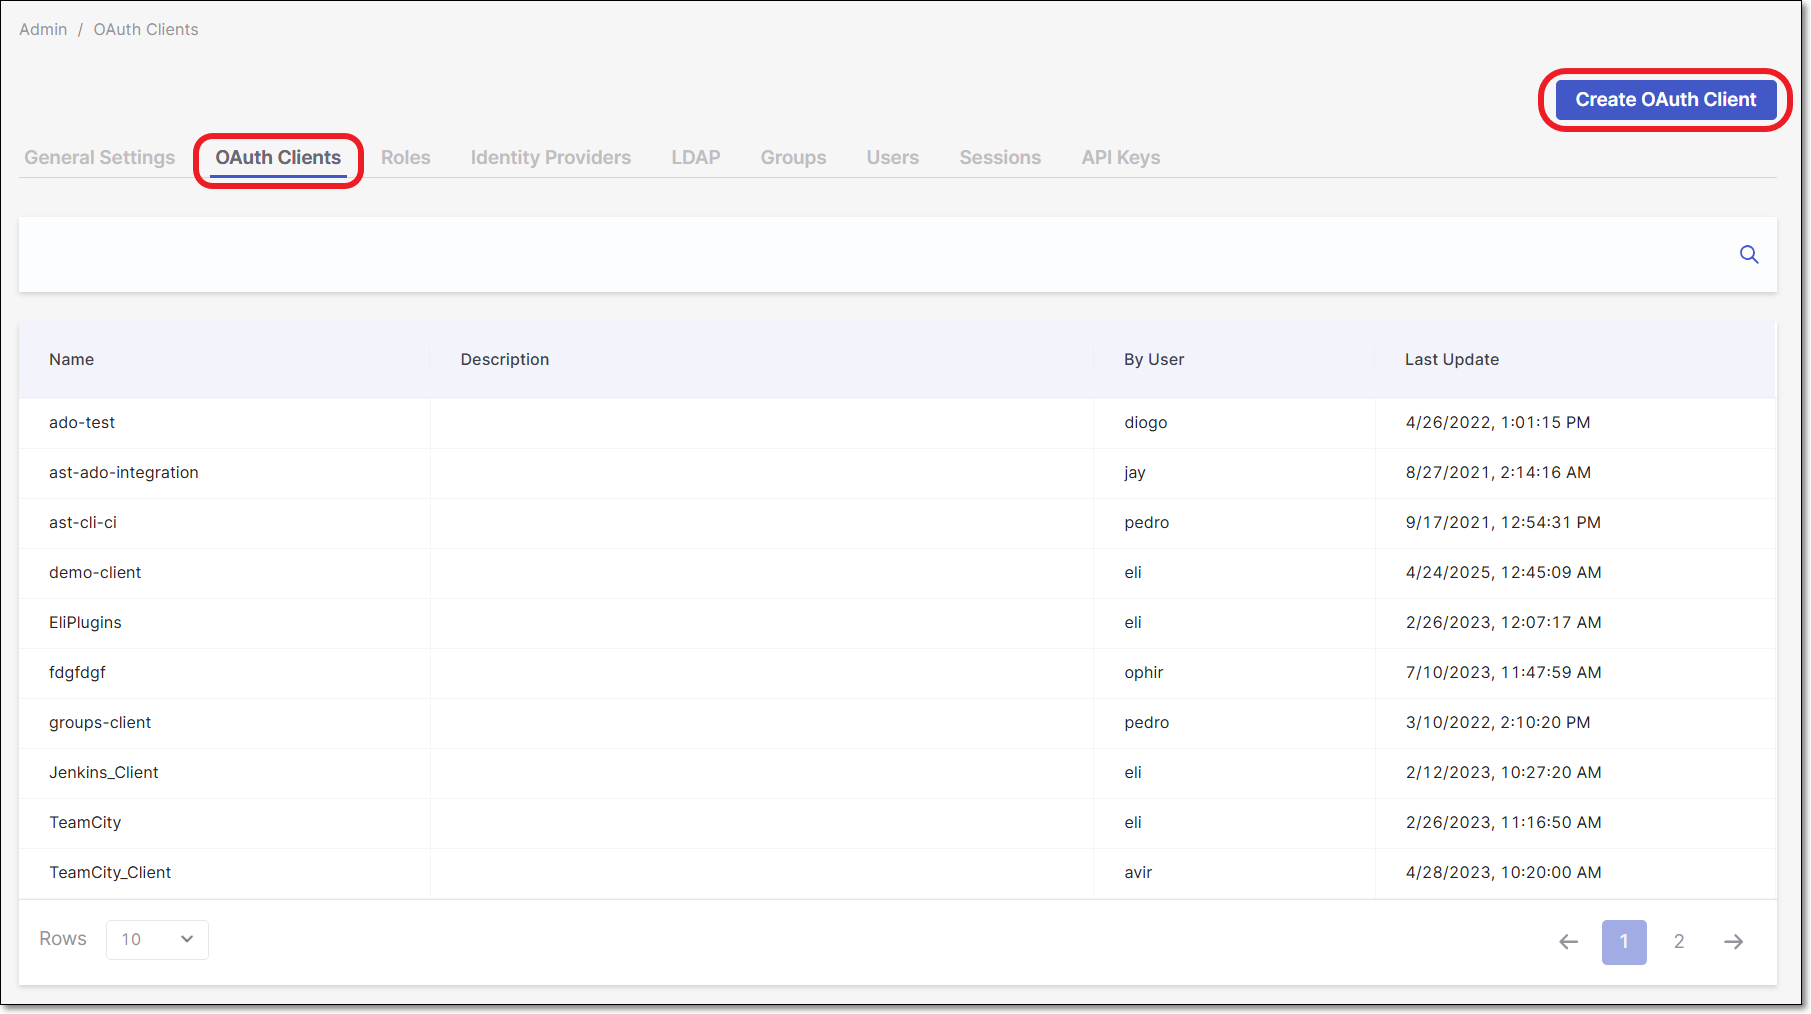Screen dimensions: 1811x1014
Task: Click Create OAuth Client button
Action: [x=1666, y=100]
